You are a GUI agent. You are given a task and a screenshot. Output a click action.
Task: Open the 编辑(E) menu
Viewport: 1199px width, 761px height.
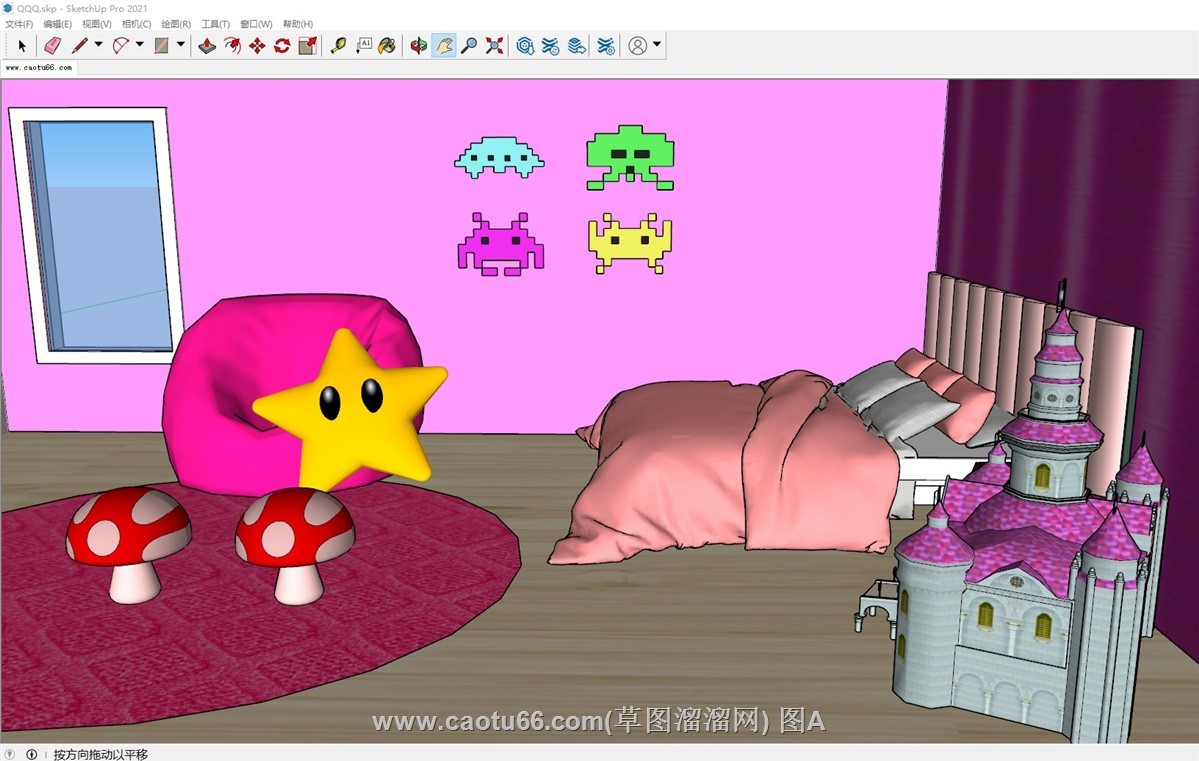pyautogui.click(x=57, y=24)
